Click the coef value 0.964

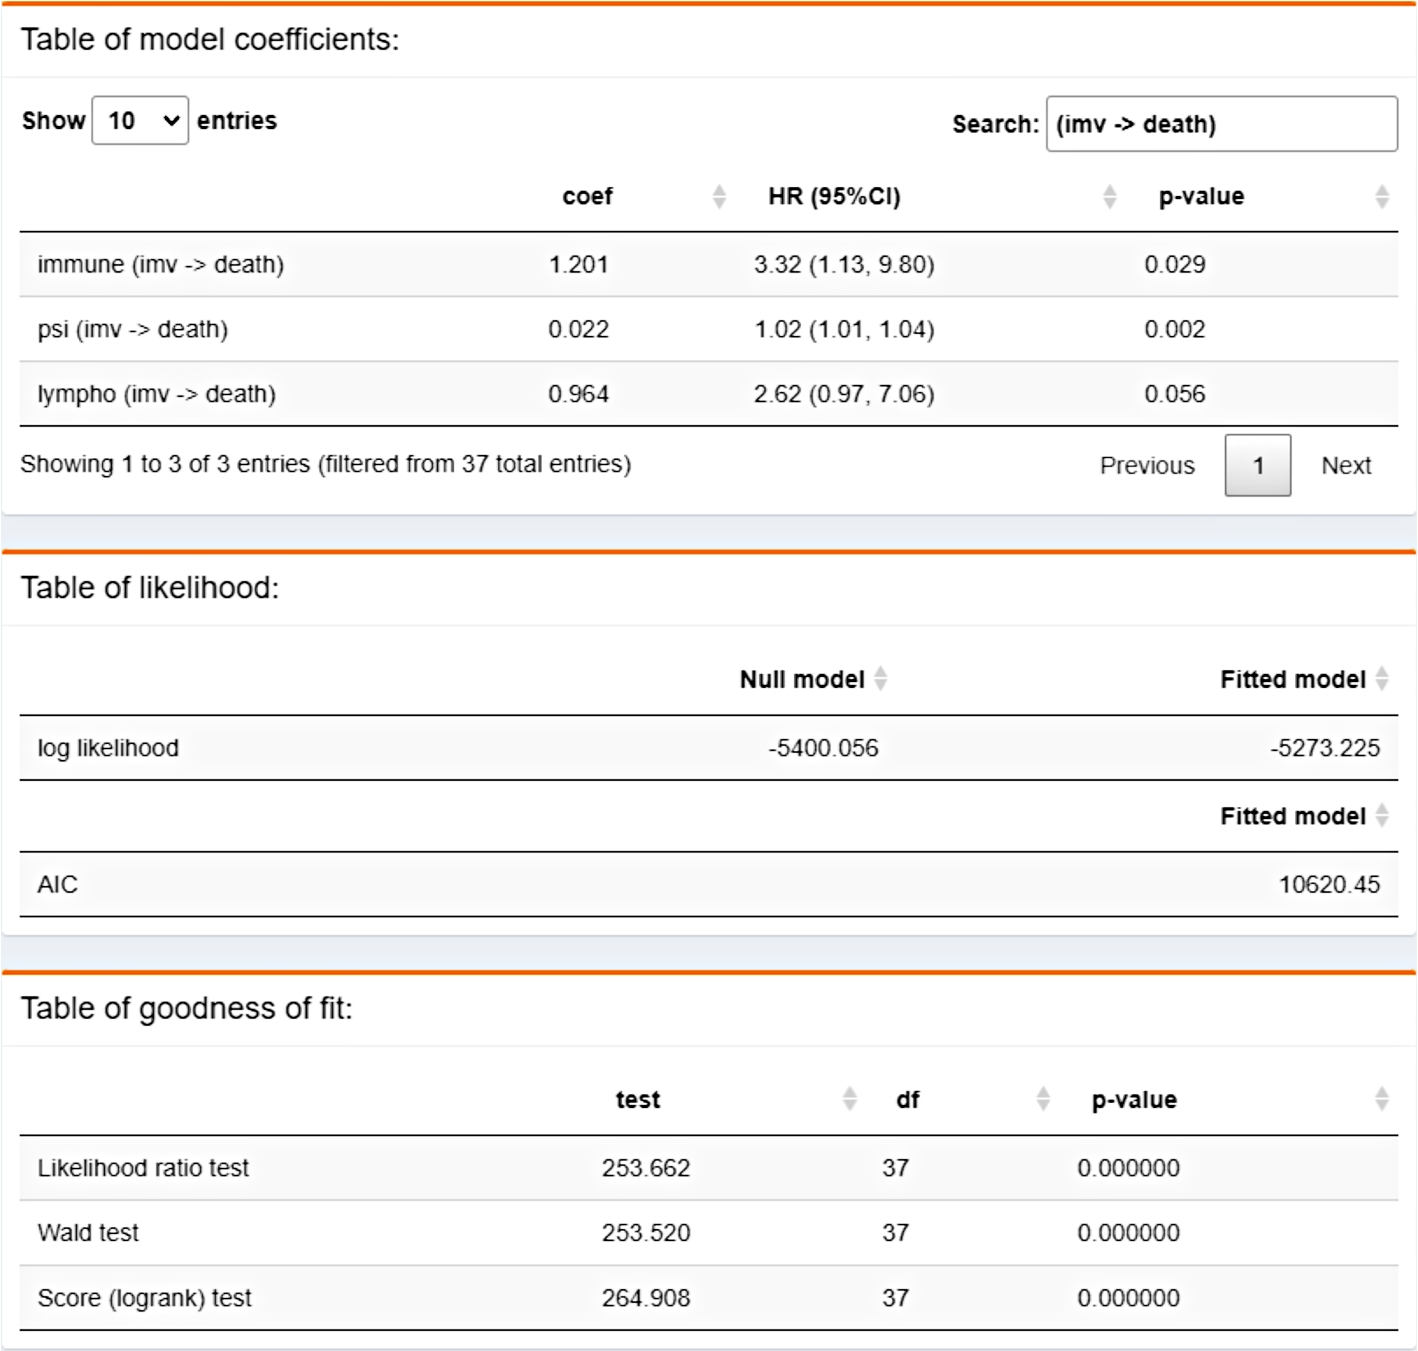(x=578, y=395)
